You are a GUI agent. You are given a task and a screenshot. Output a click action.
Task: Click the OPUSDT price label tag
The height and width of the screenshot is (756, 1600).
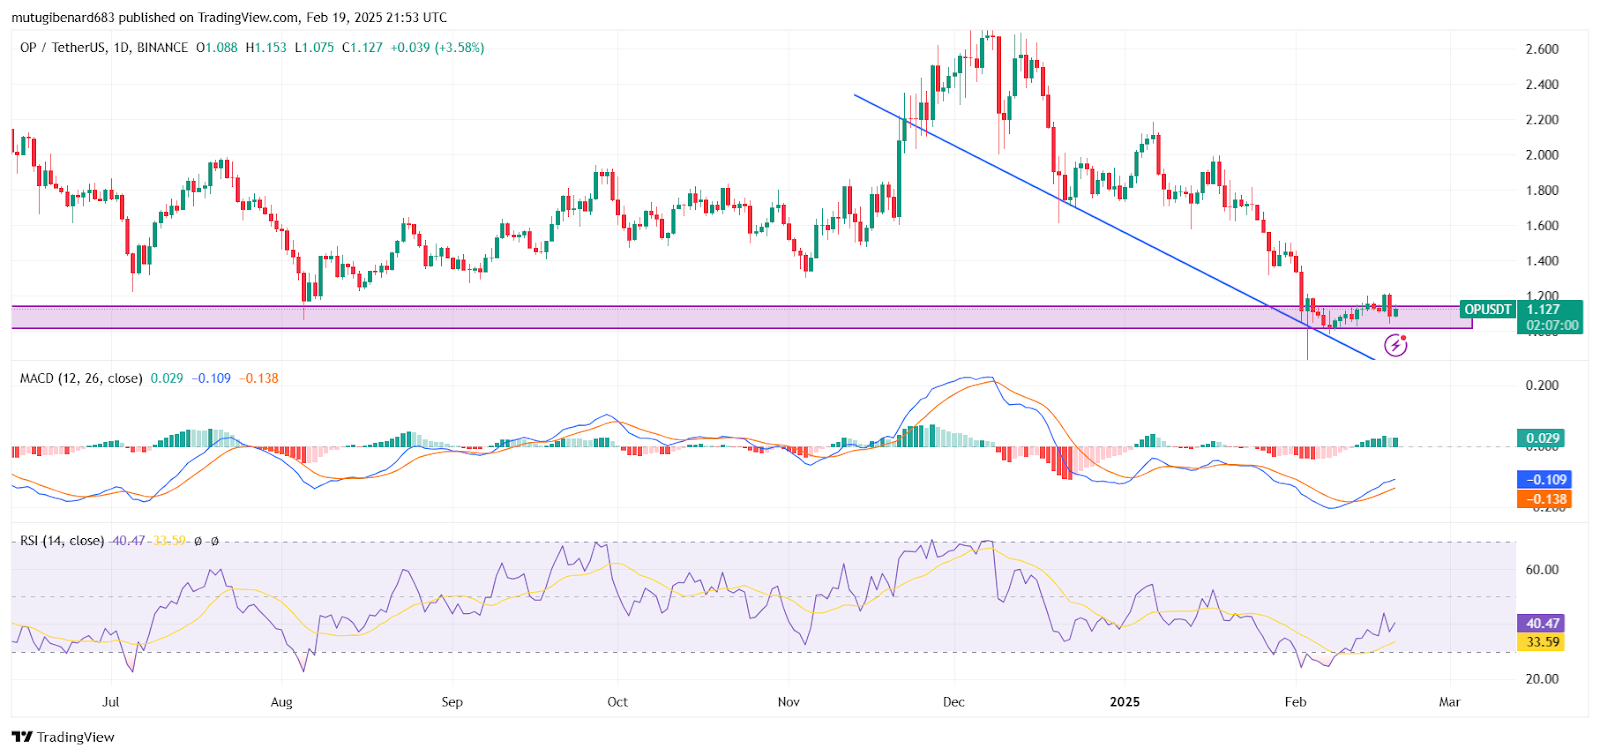click(x=1488, y=309)
